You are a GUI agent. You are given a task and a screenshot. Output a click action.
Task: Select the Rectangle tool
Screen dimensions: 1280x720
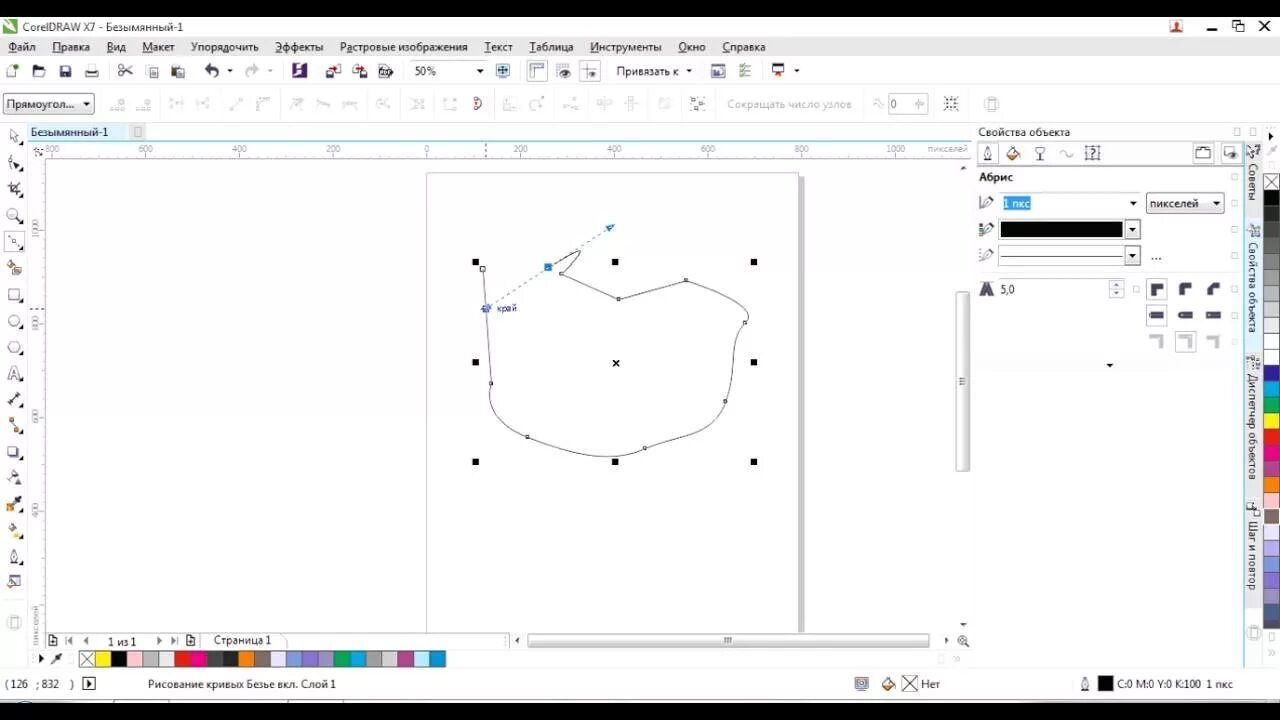[15, 295]
